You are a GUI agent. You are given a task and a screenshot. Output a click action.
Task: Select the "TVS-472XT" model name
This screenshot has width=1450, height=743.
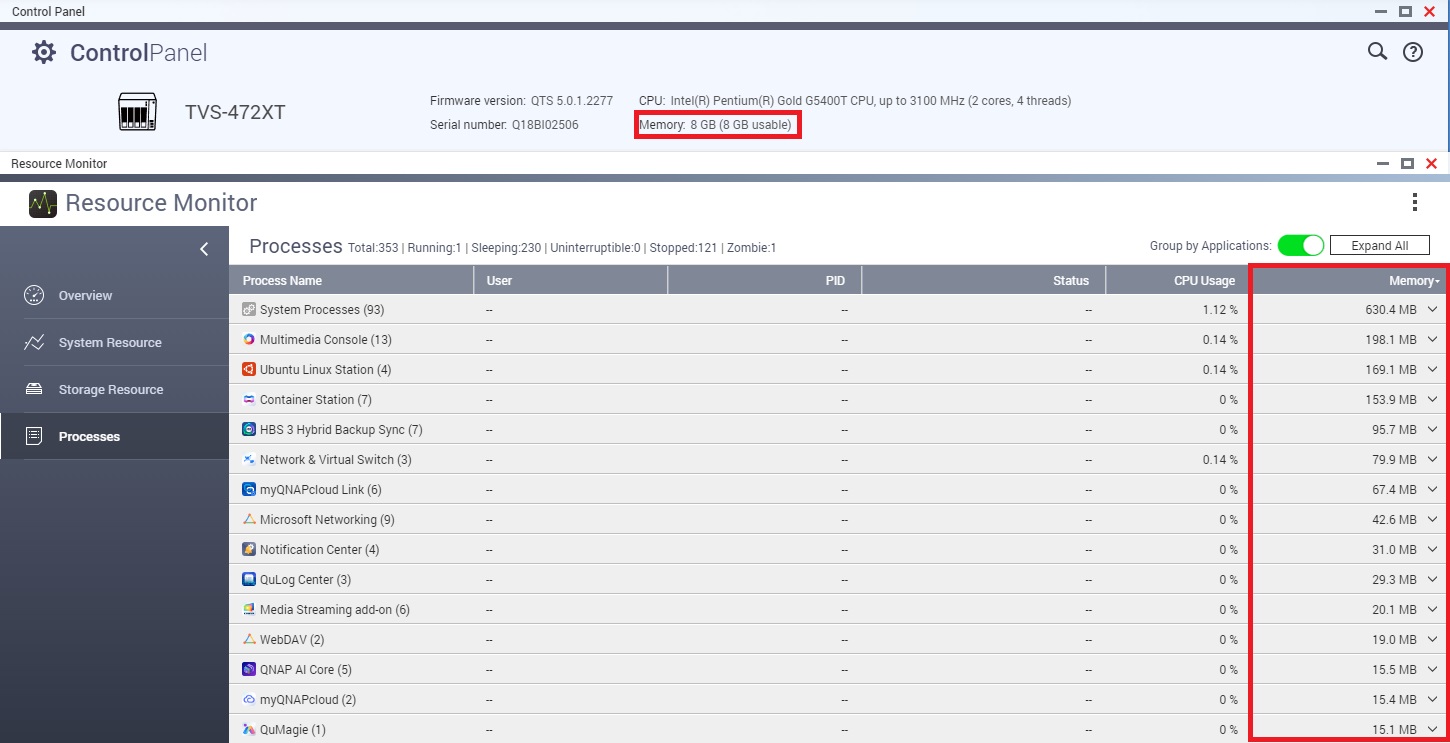point(235,112)
